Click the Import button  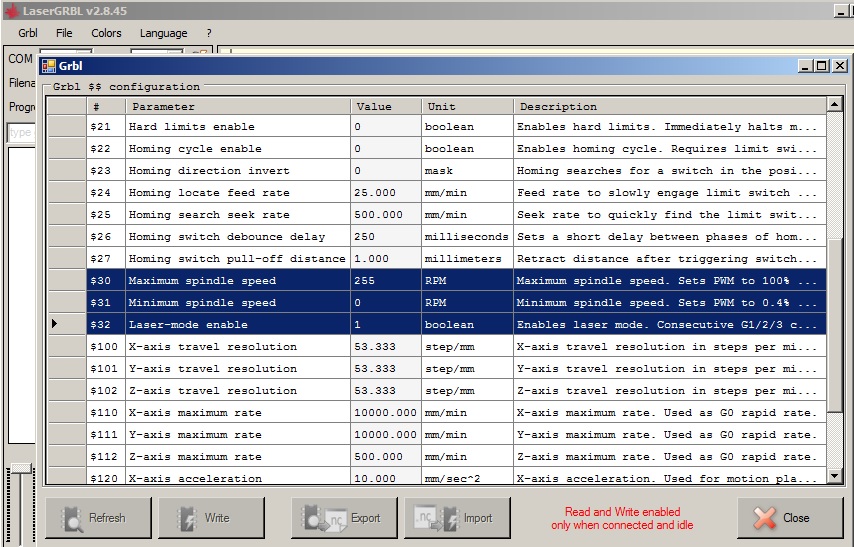(458, 517)
